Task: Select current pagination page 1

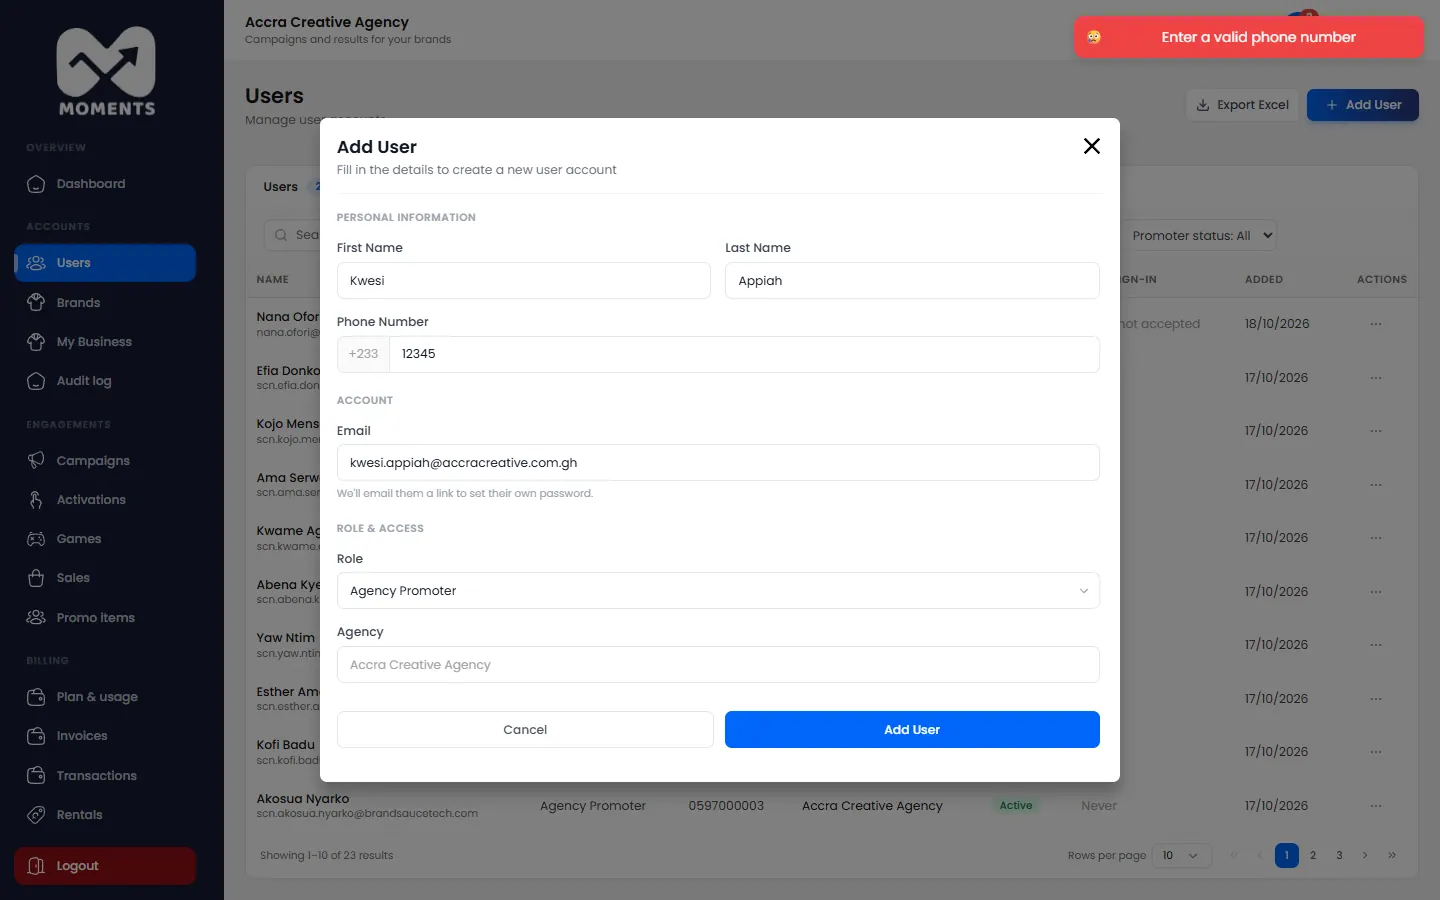Action: point(1287,856)
